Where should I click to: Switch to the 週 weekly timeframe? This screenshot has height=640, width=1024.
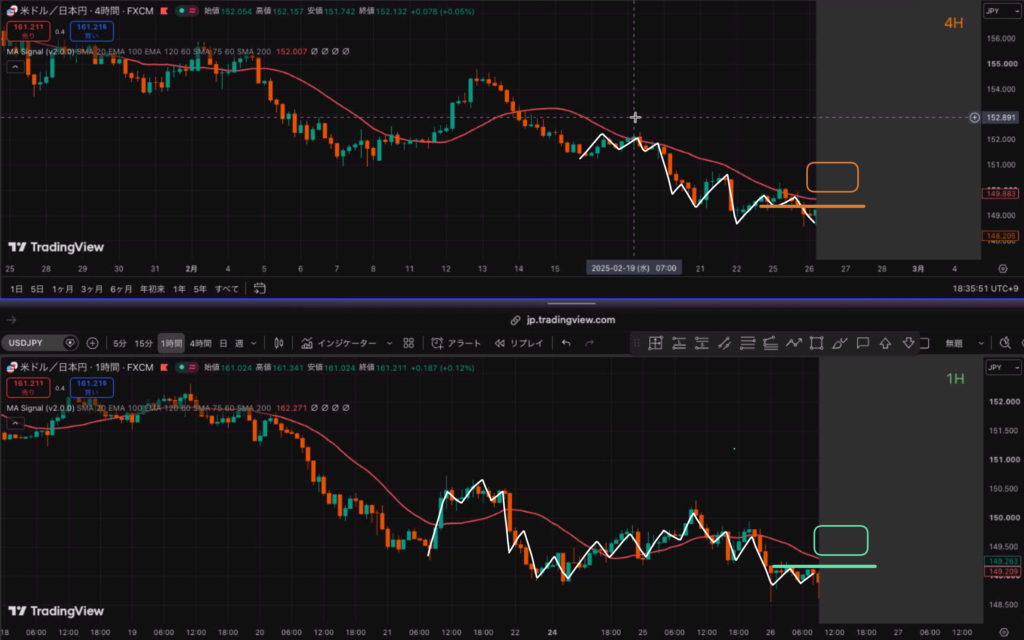239,343
